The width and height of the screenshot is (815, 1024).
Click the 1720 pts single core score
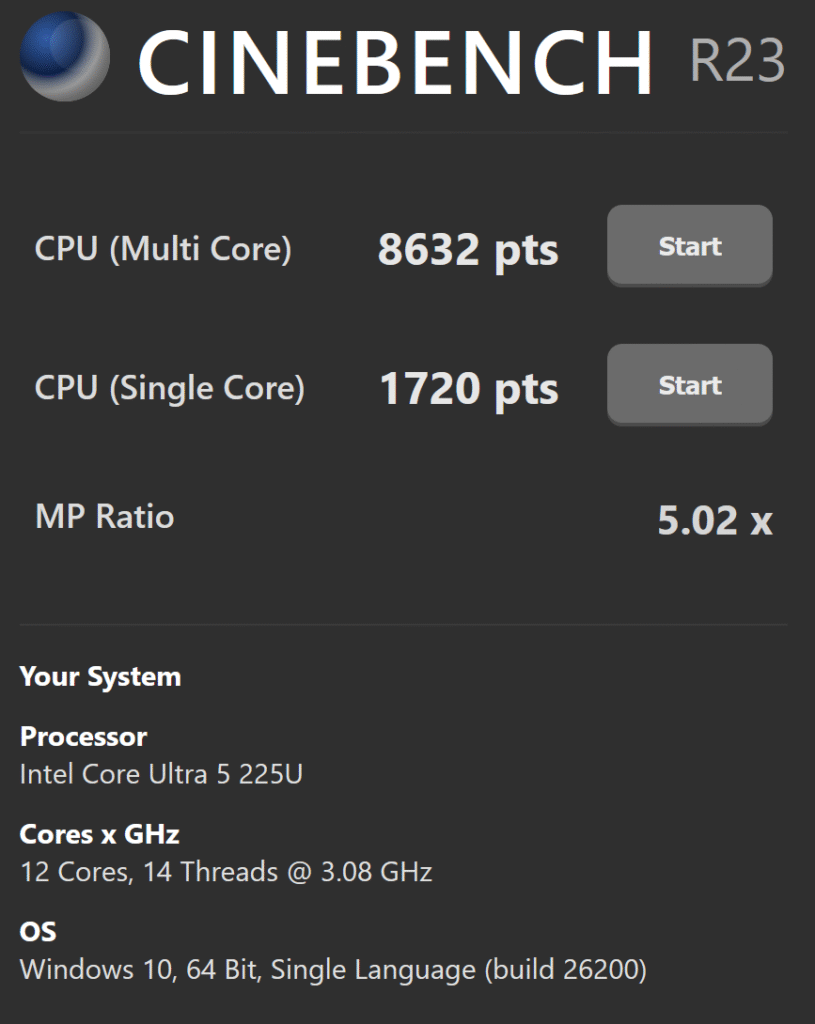pyautogui.click(x=468, y=389)
